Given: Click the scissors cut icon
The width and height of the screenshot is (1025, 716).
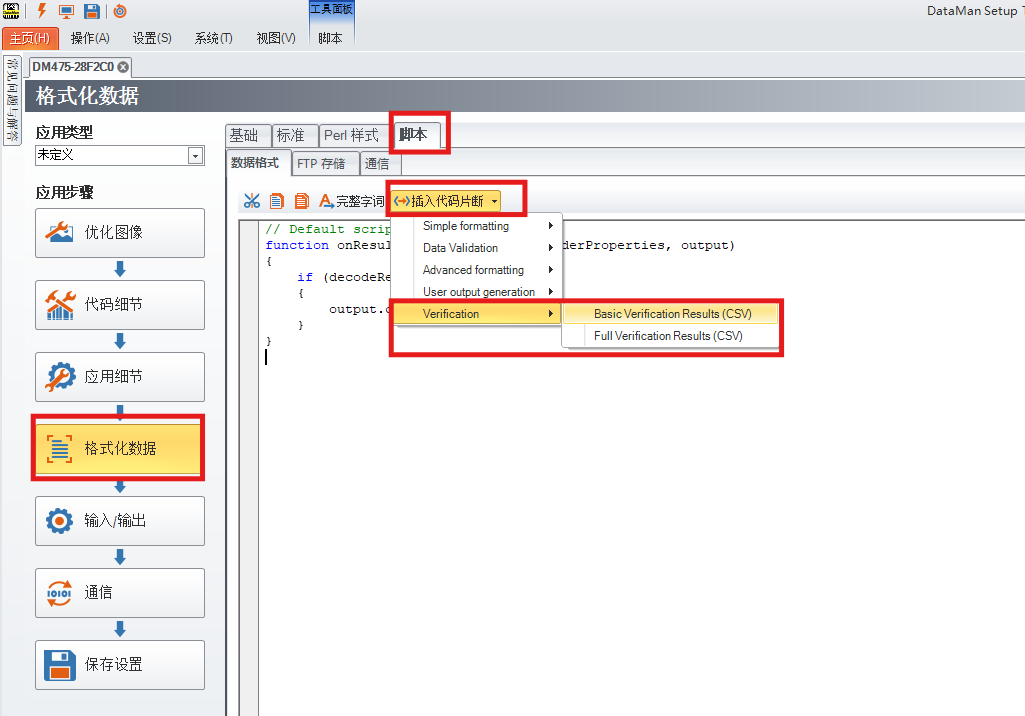Looking at the screenshot, I should pos(251,201).
